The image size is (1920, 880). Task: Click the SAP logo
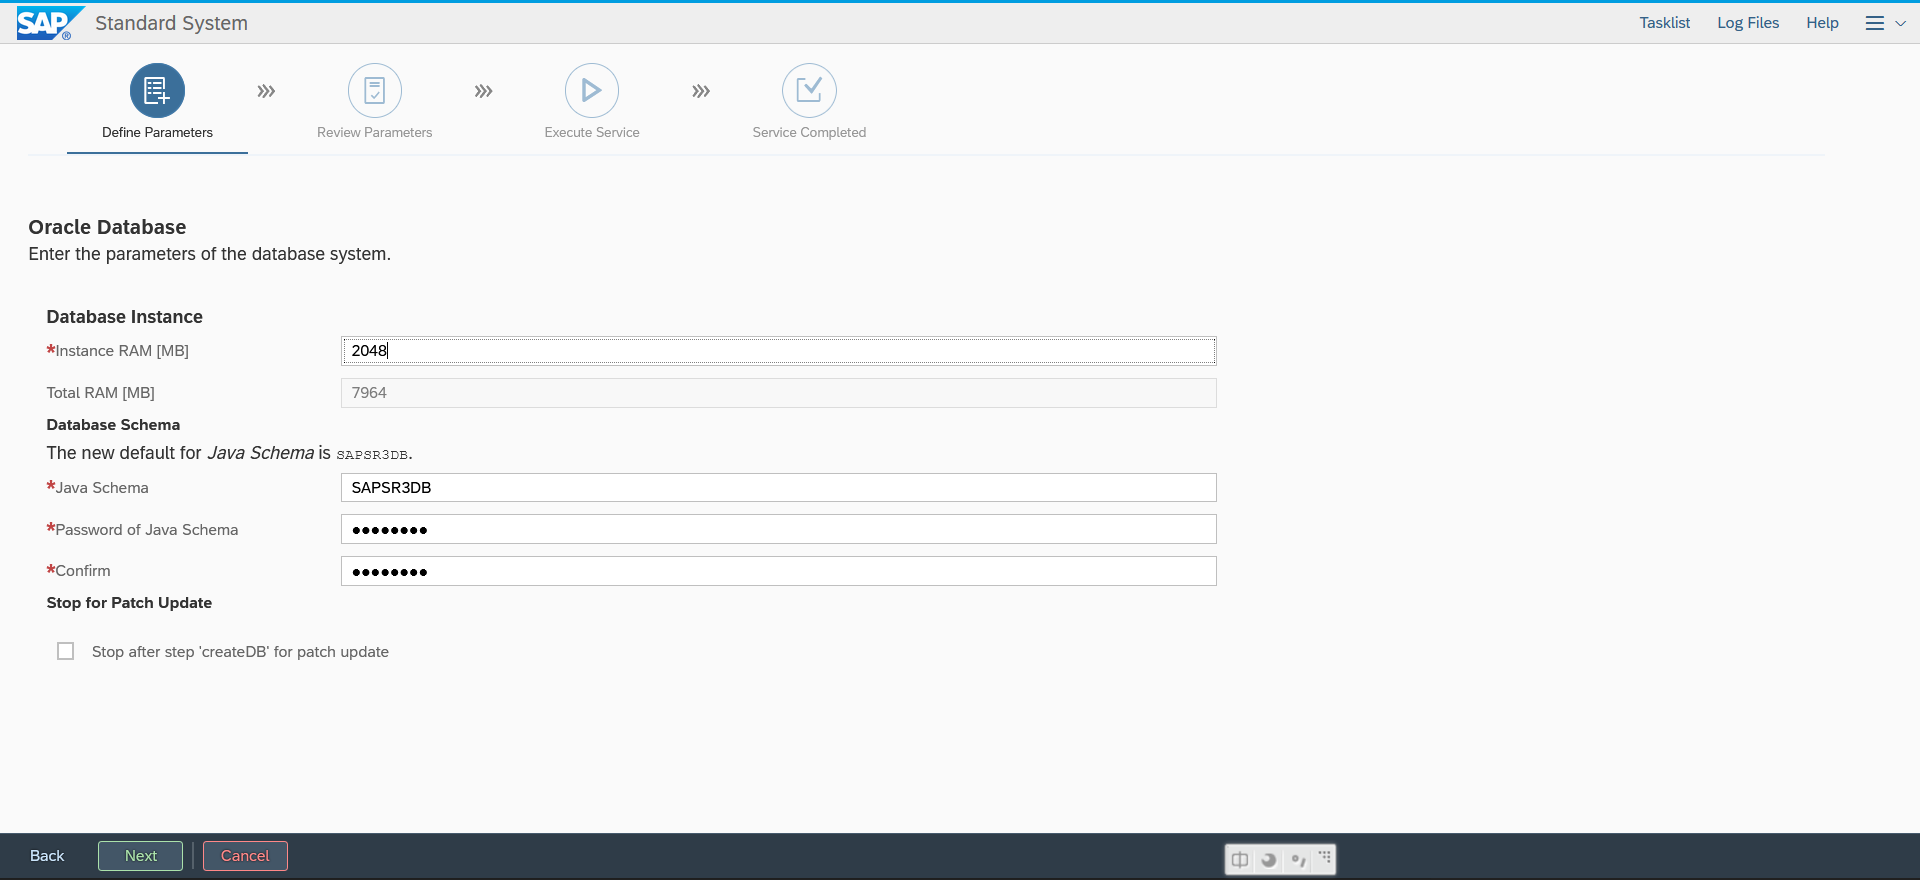pyautogui.click(x=50, y=23)
